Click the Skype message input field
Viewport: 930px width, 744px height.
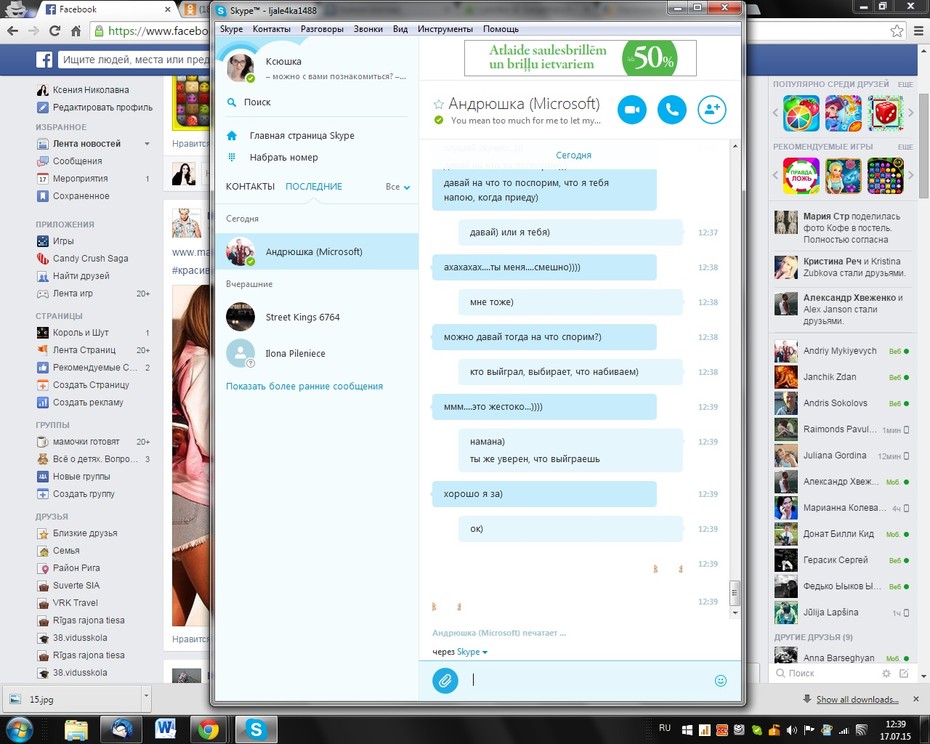(x=587, y=681)
